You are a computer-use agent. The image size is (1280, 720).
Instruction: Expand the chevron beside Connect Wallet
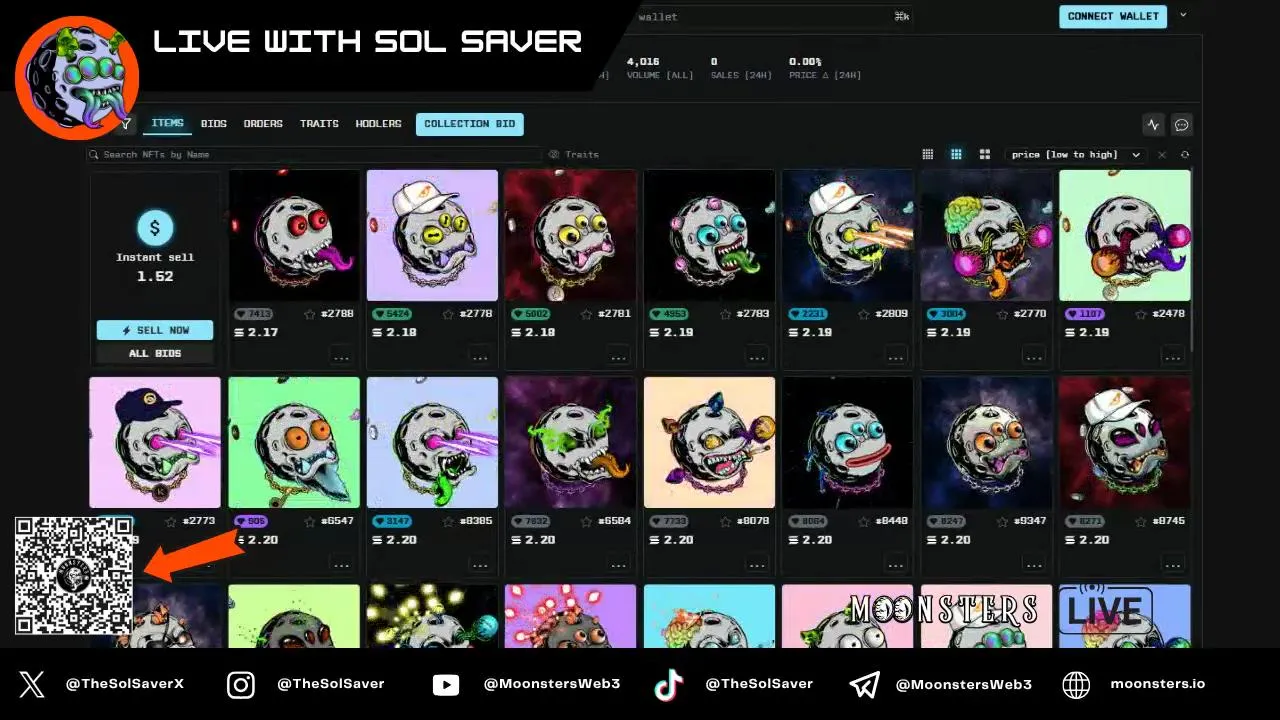(x=1183, y=15)
